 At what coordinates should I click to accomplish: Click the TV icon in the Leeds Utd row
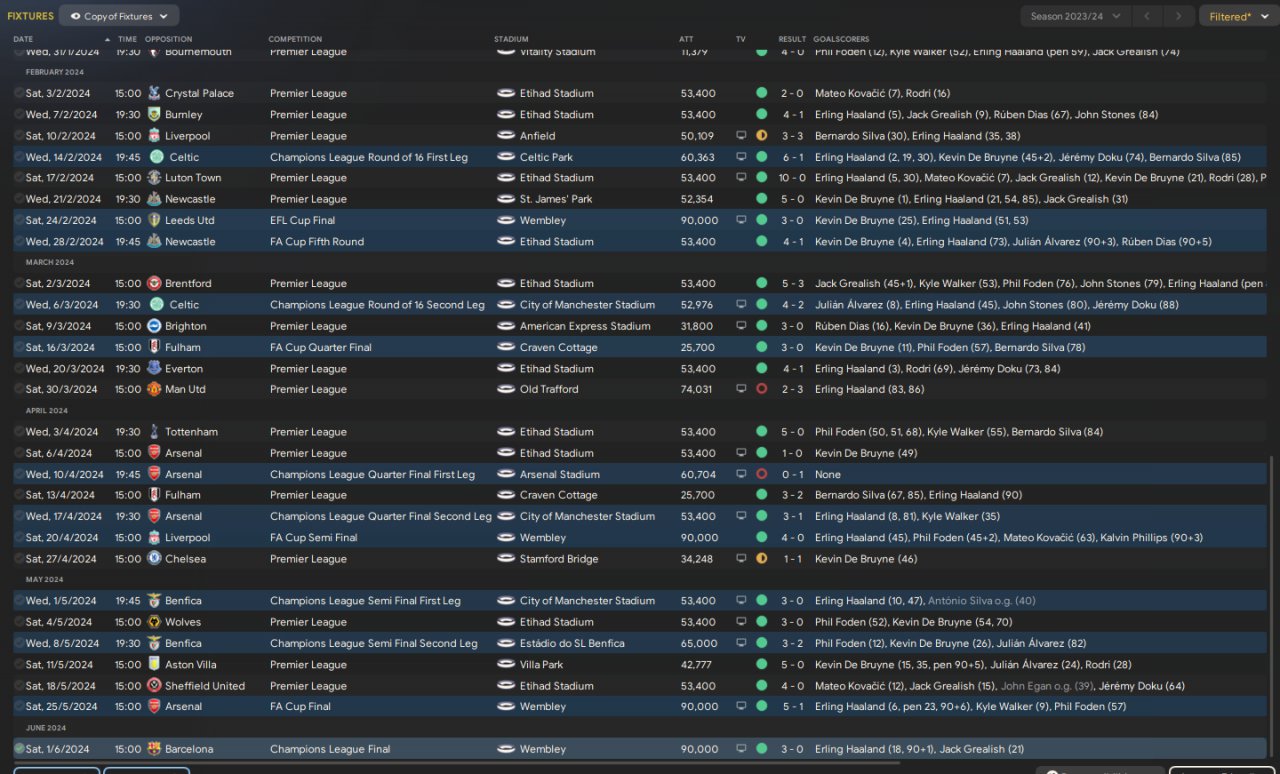tap(741, 220)
